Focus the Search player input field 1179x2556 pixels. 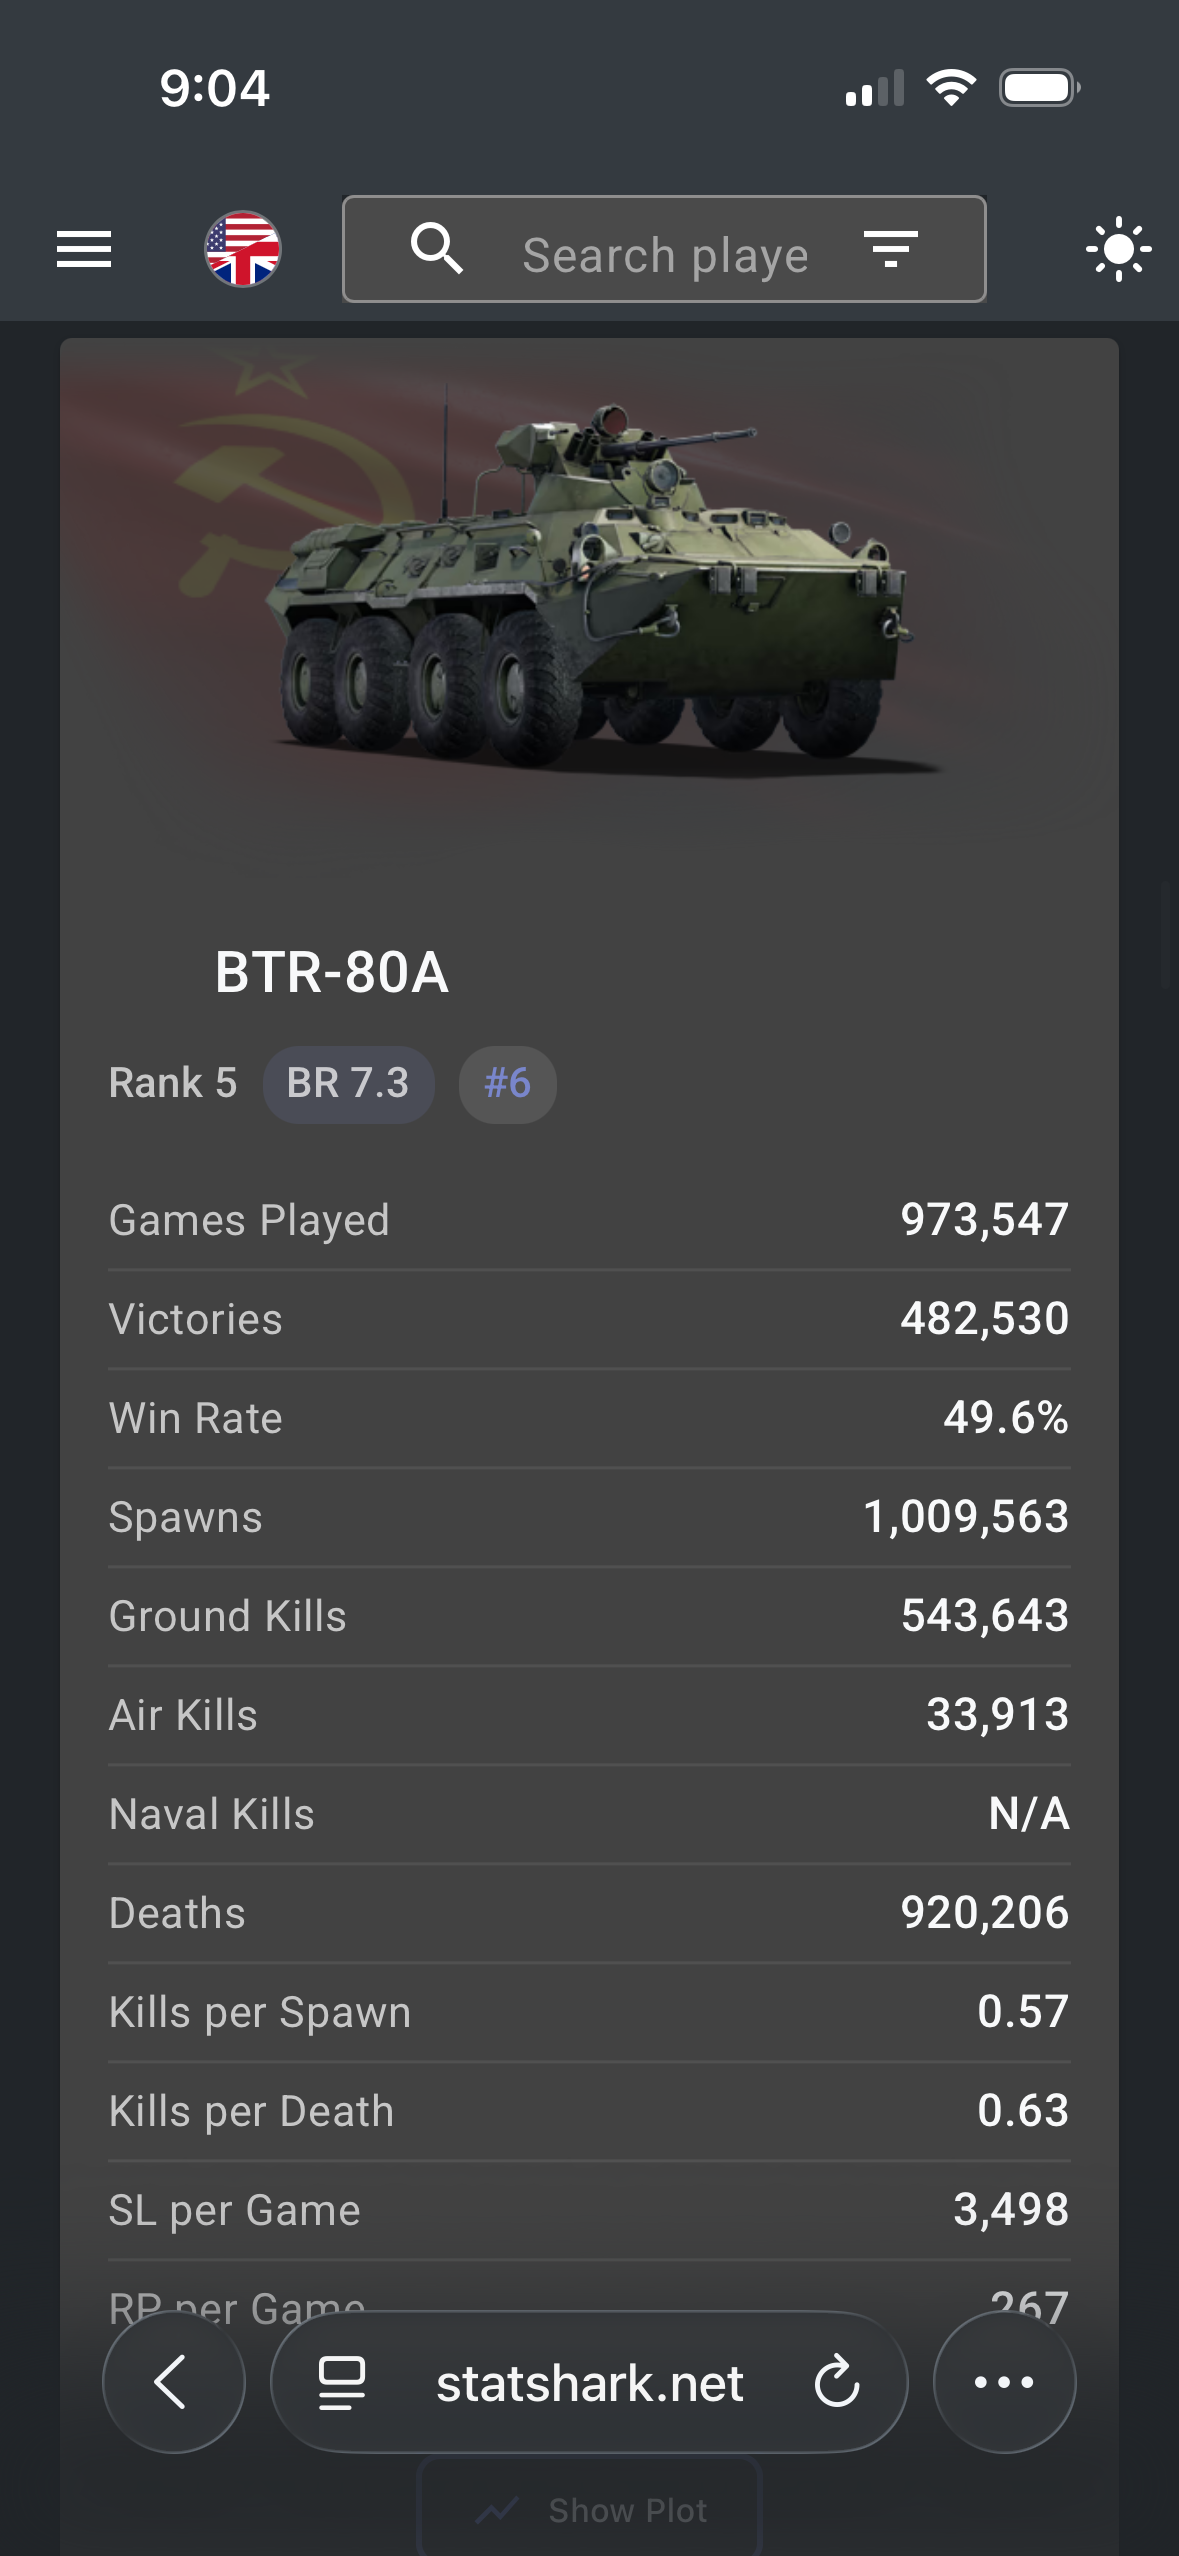click(x=665, y=255)
